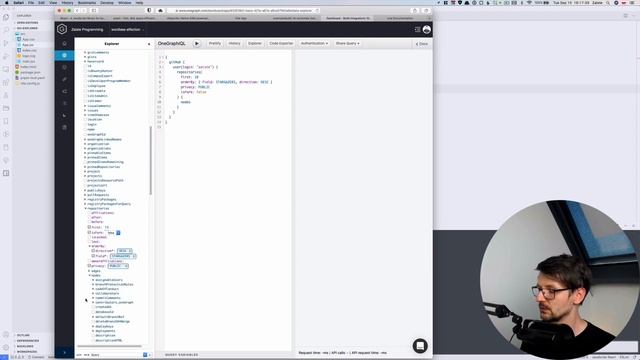640x360 pixels.
Task: Expand the pullRequests tree node
Action: [x=86, y=195]
